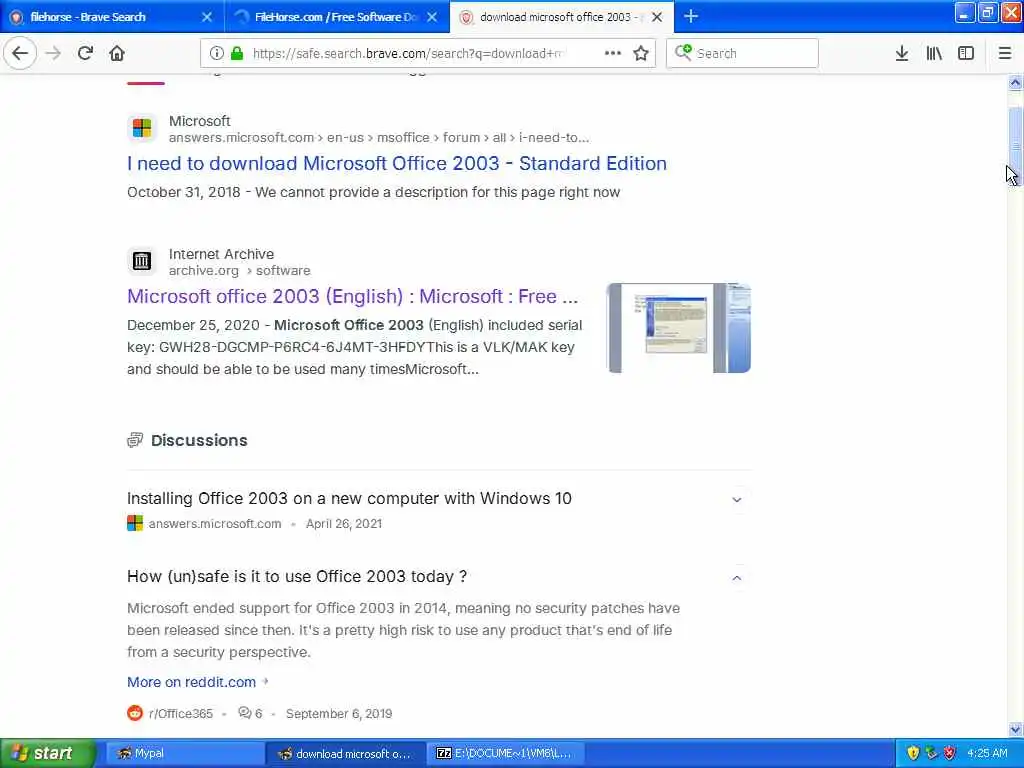Bookmark this page with the star
The width and height of the screenshot is (1024, 768).
click(x=641, y=53)
